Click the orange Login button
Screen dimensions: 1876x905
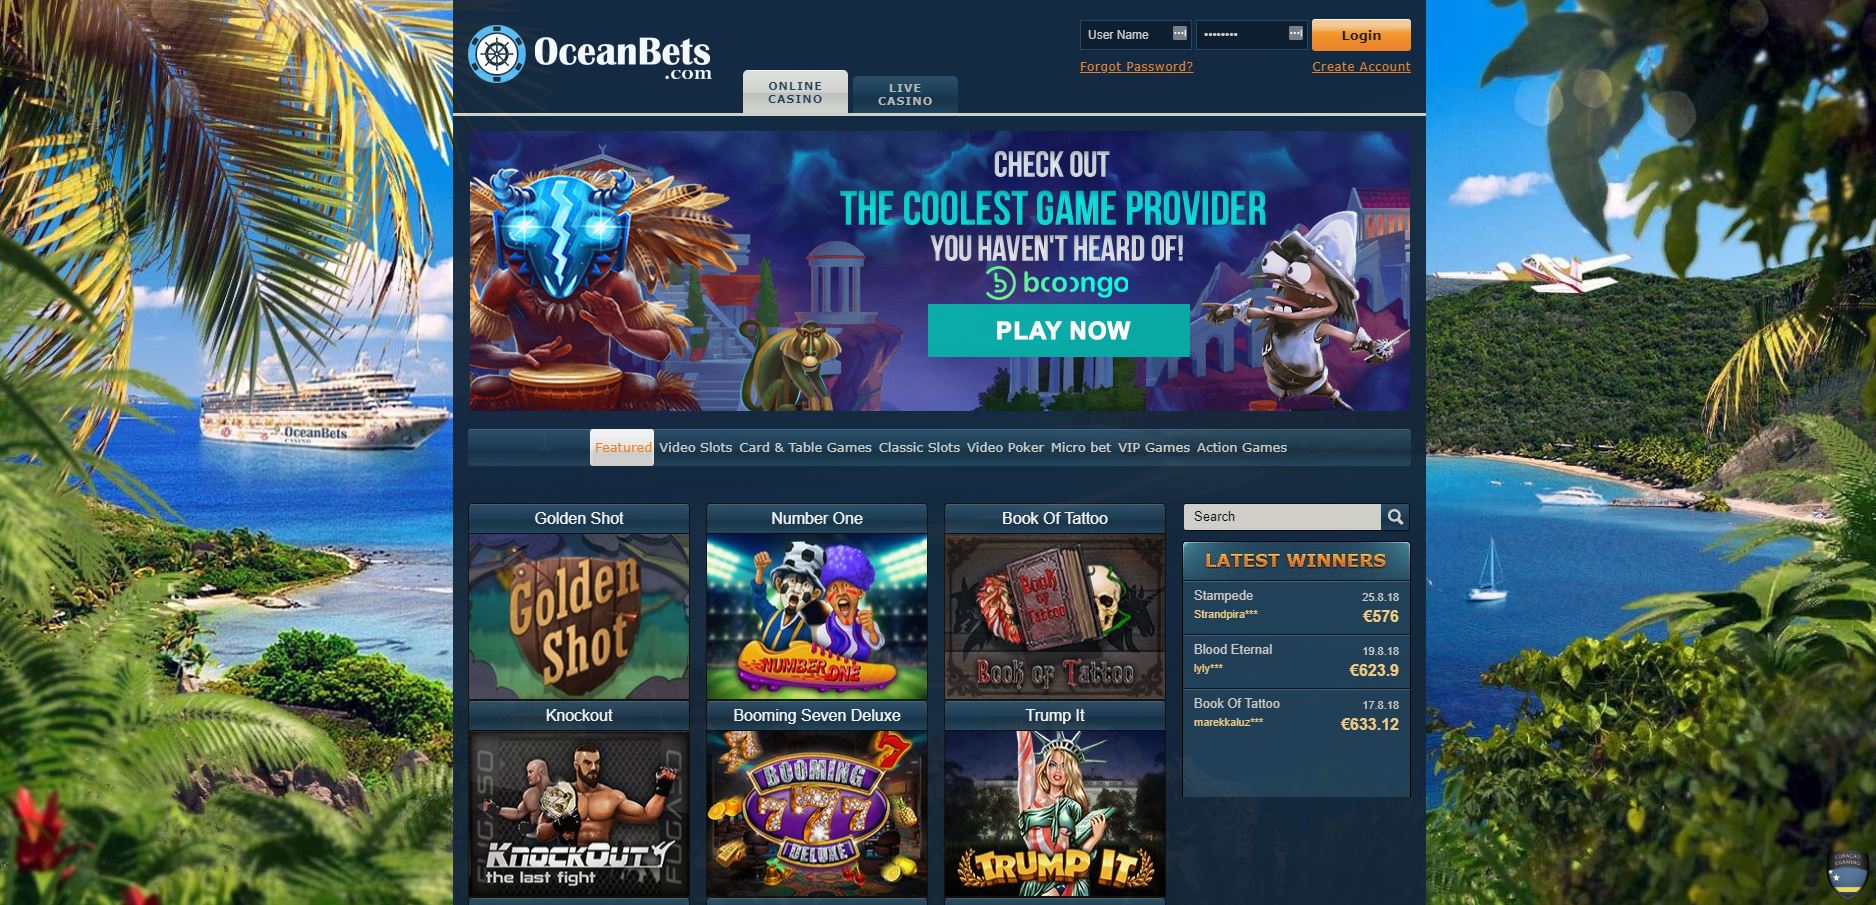[x=1361, y=35]
